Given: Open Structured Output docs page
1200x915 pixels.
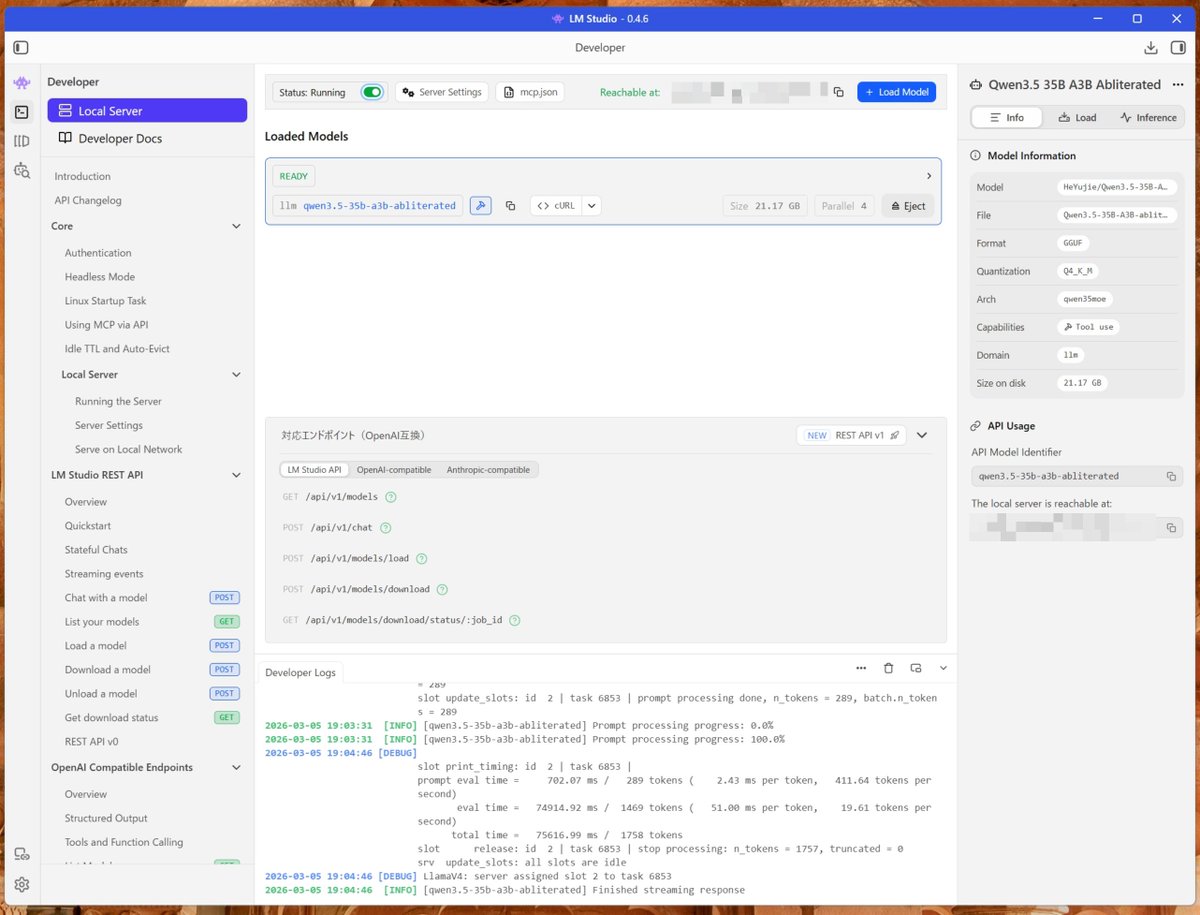Looking at the screenshot, I should click(106, 818).
